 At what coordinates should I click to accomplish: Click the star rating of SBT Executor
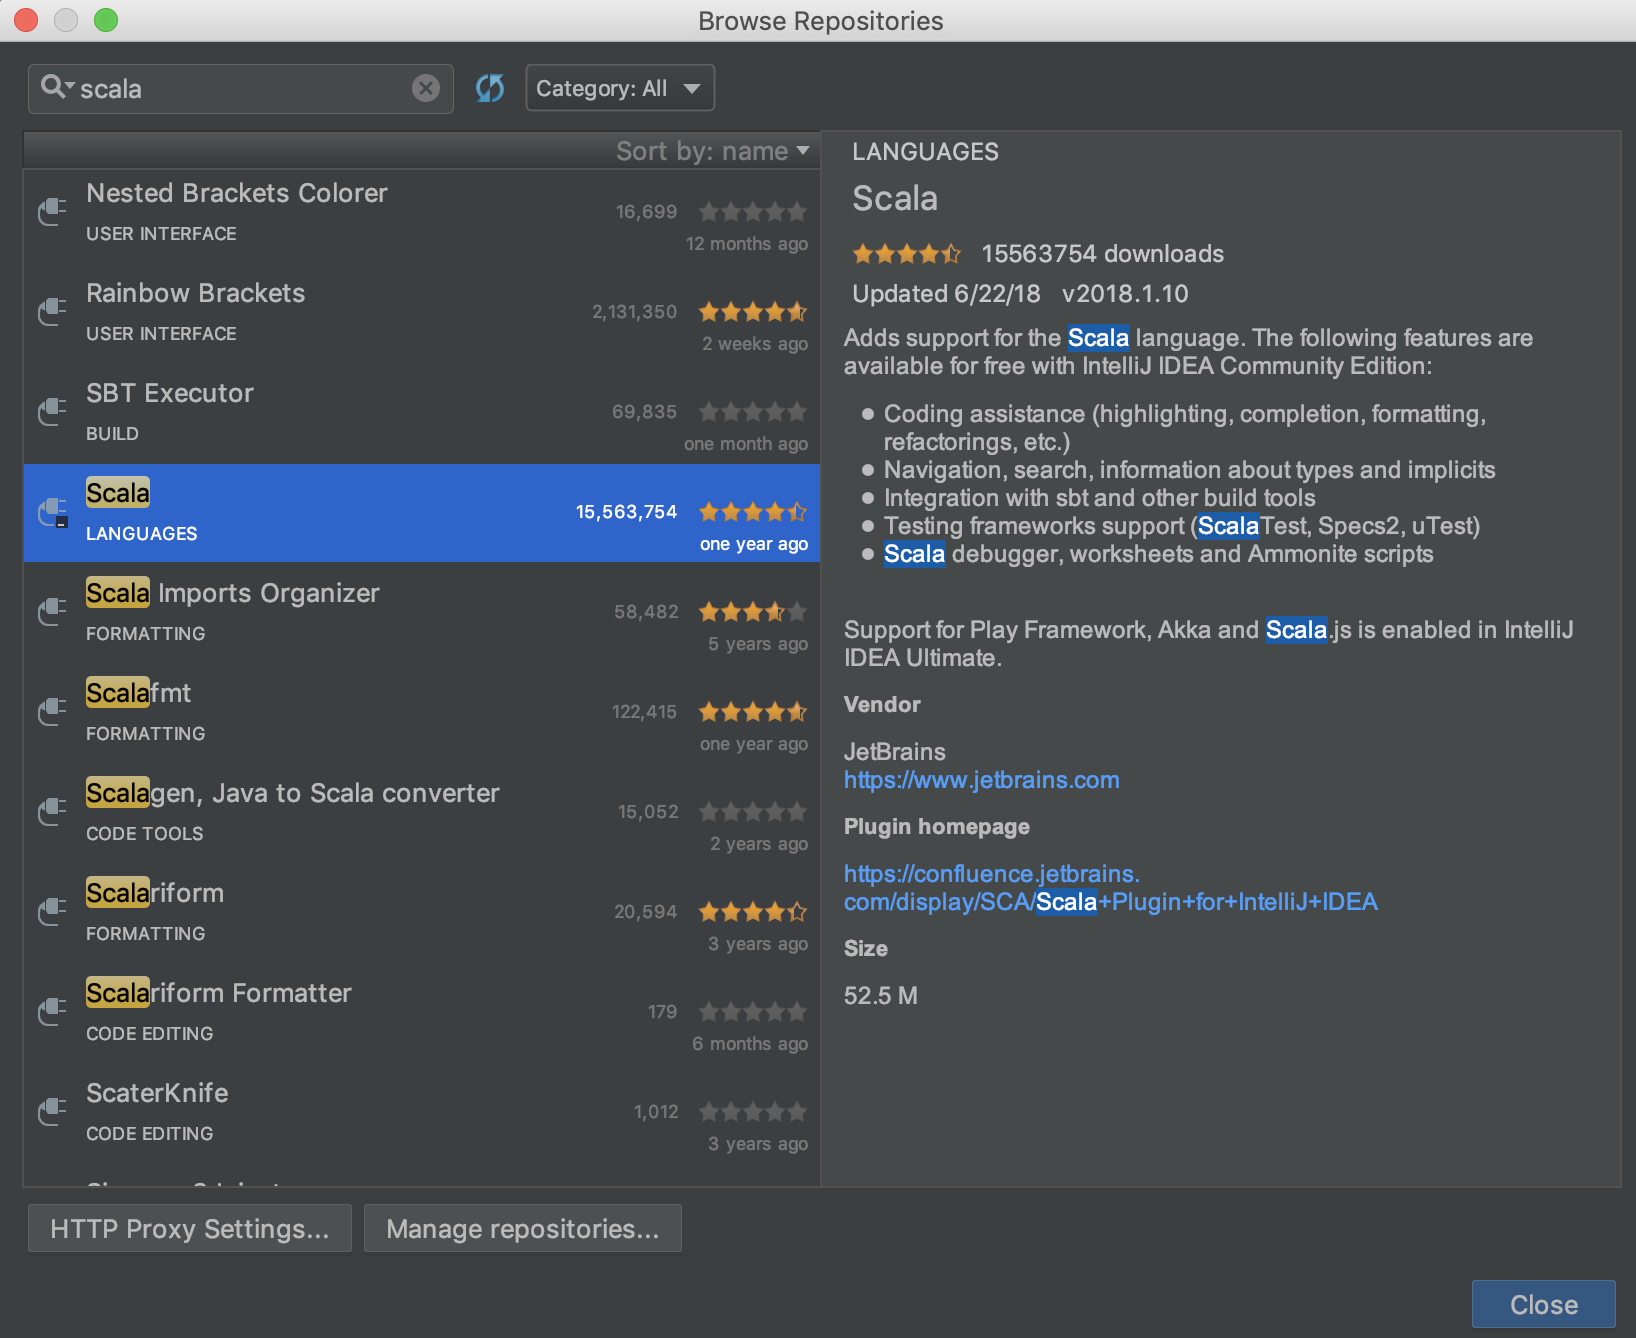point(753,412)
